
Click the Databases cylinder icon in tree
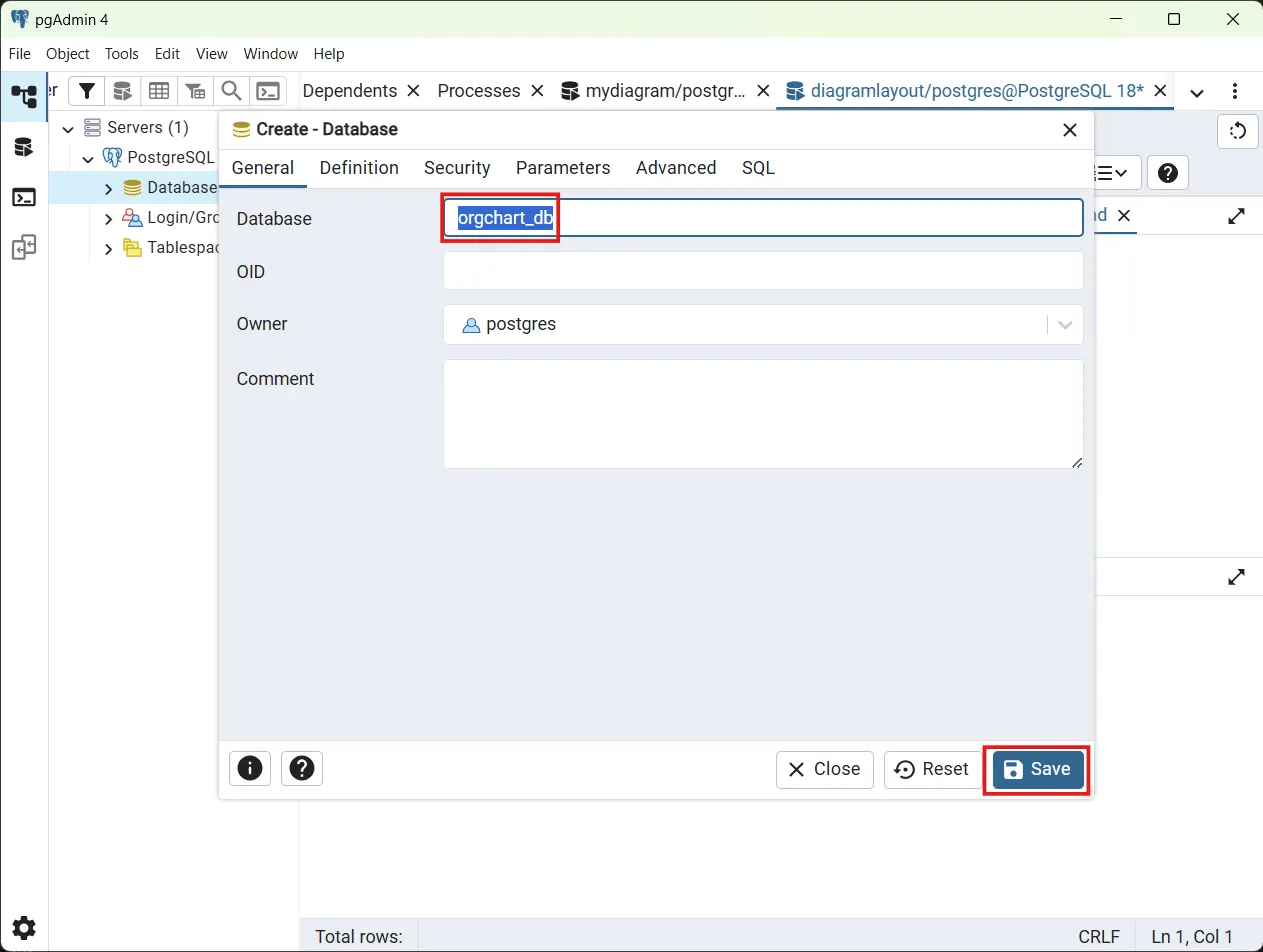(x=132, y=187)
